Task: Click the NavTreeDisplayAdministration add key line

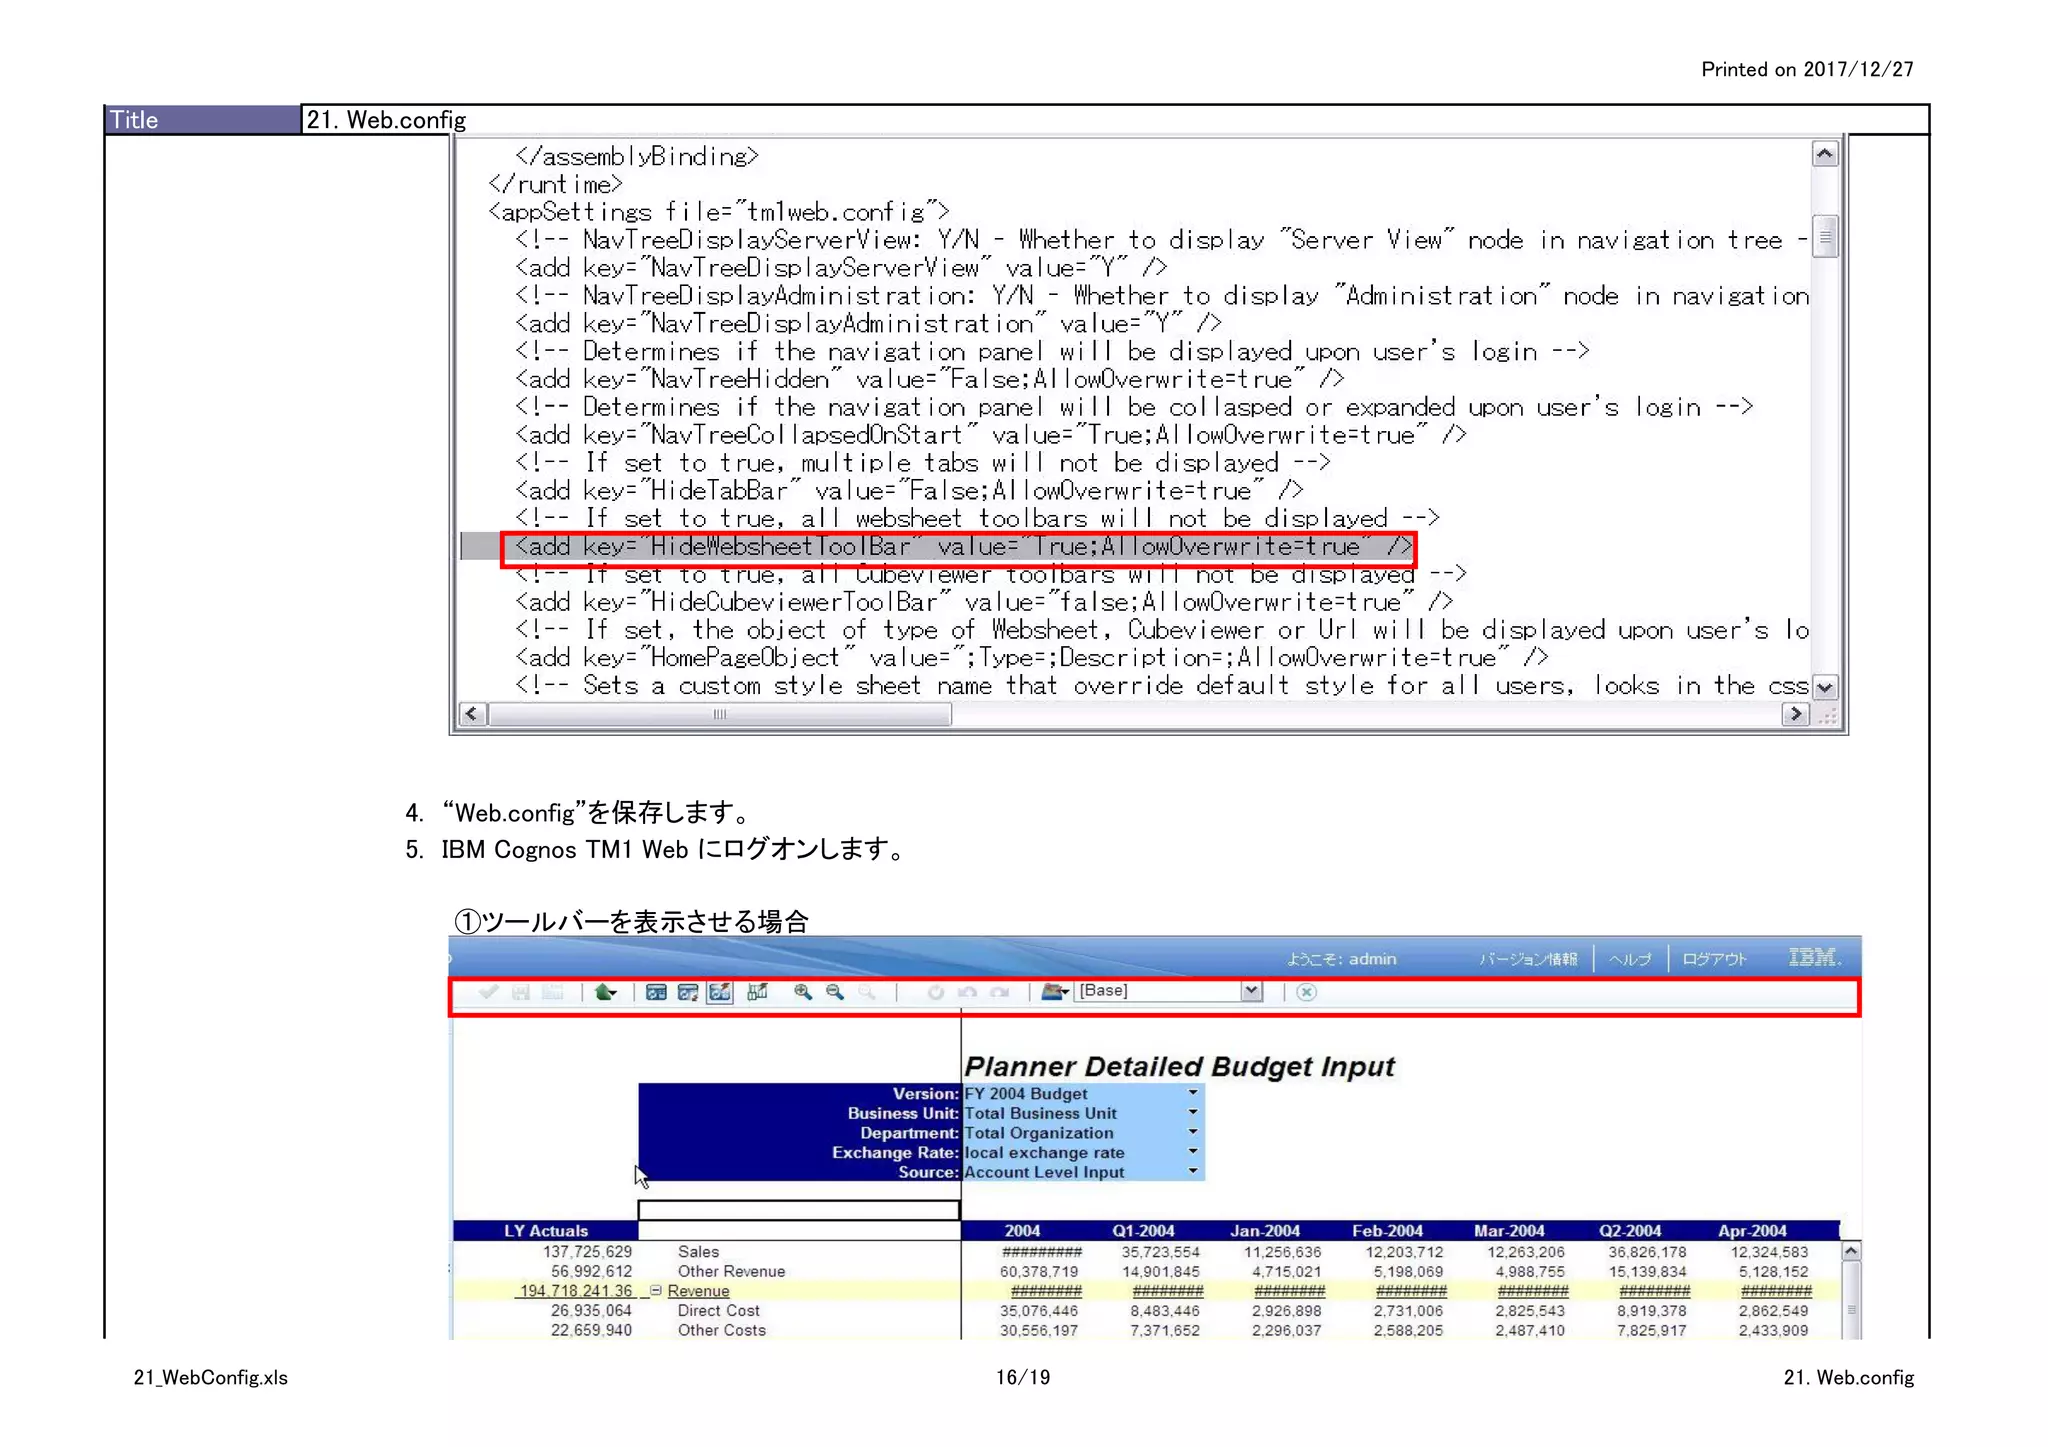Action: click(x=868, y=324)
